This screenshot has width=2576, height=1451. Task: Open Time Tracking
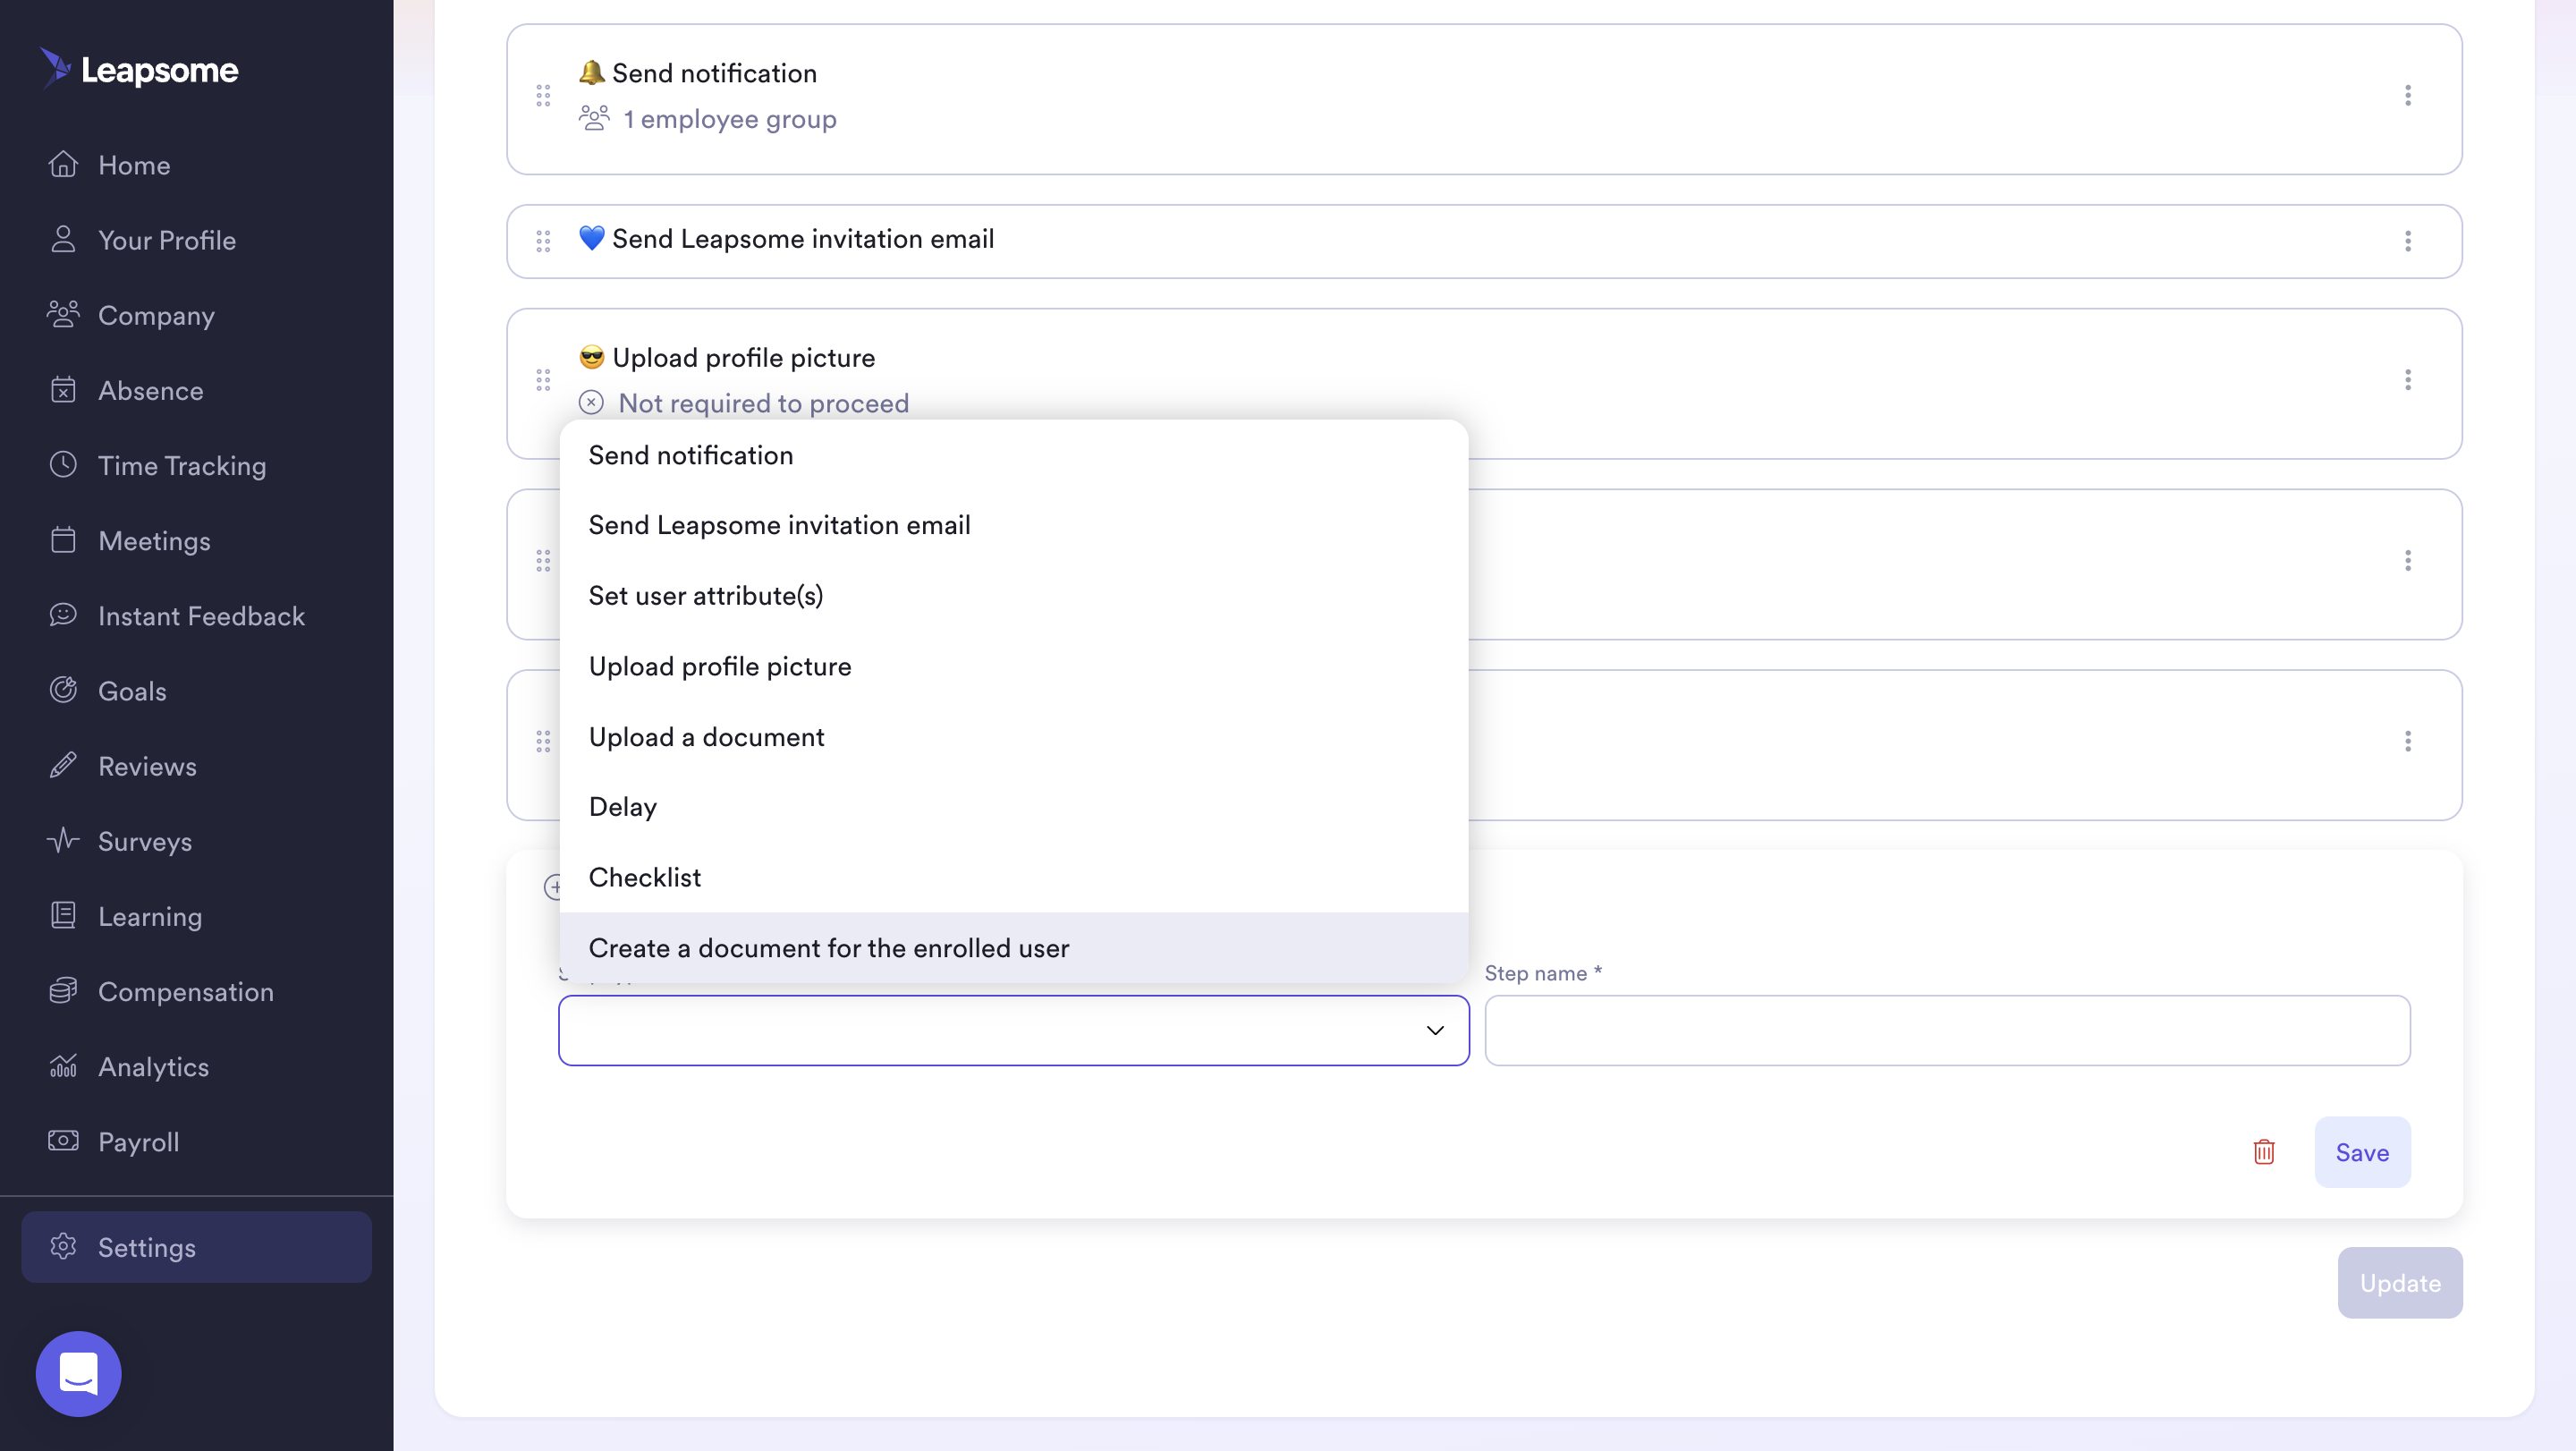[x=181, y=465]
